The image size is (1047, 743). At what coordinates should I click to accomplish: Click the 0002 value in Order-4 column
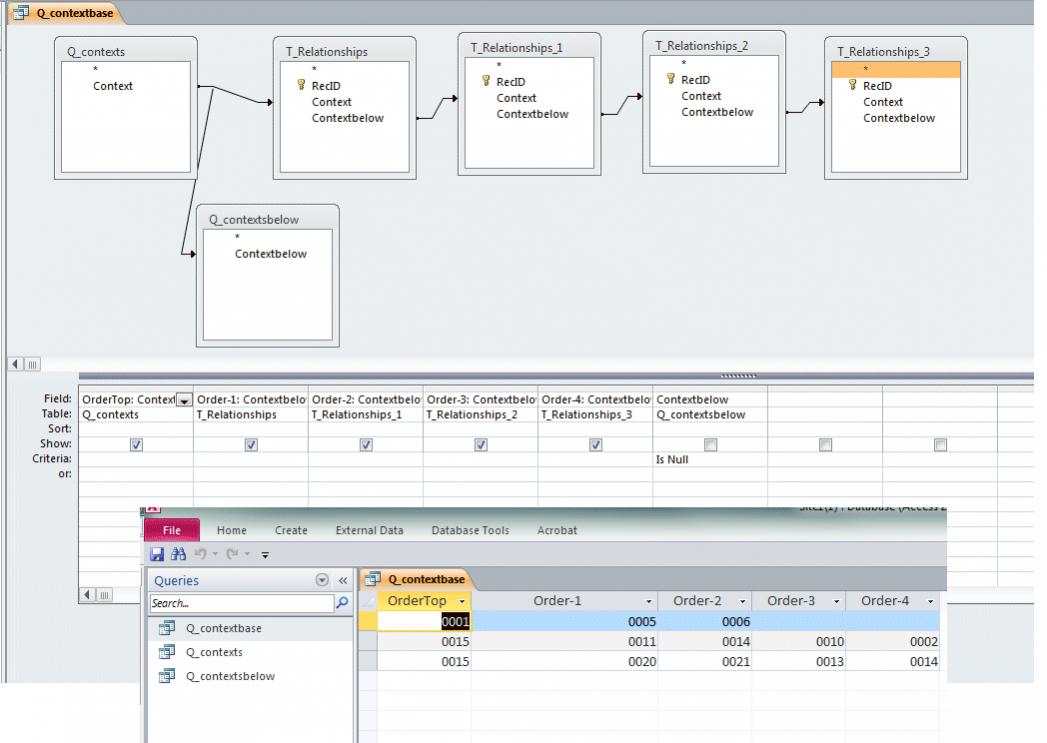(923, 642)
